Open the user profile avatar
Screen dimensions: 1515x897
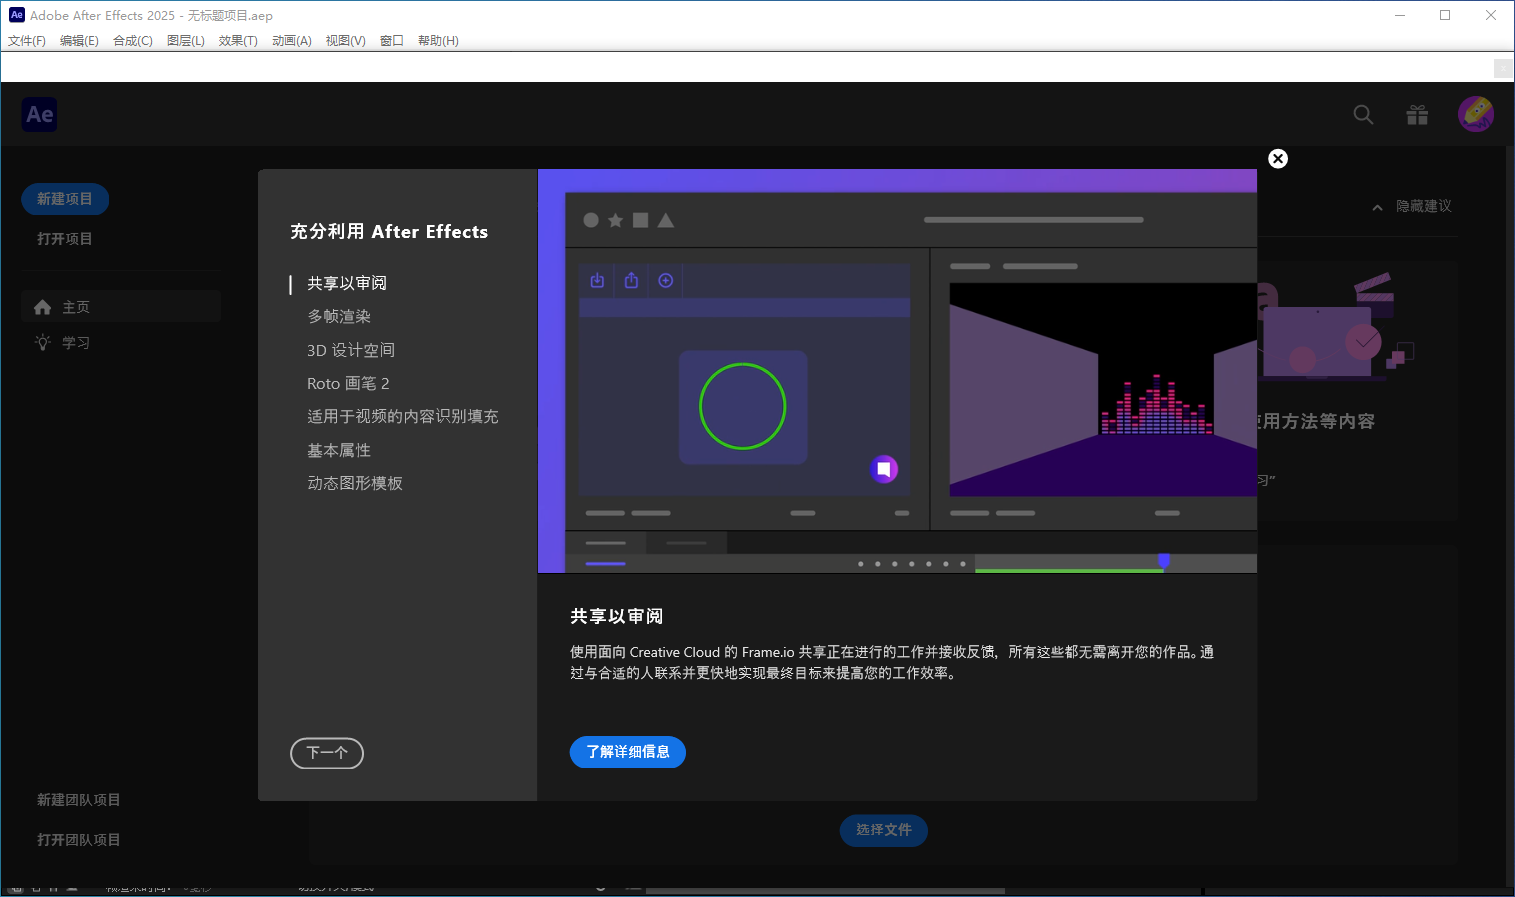pyautogui.click(x=1475, y=115)
